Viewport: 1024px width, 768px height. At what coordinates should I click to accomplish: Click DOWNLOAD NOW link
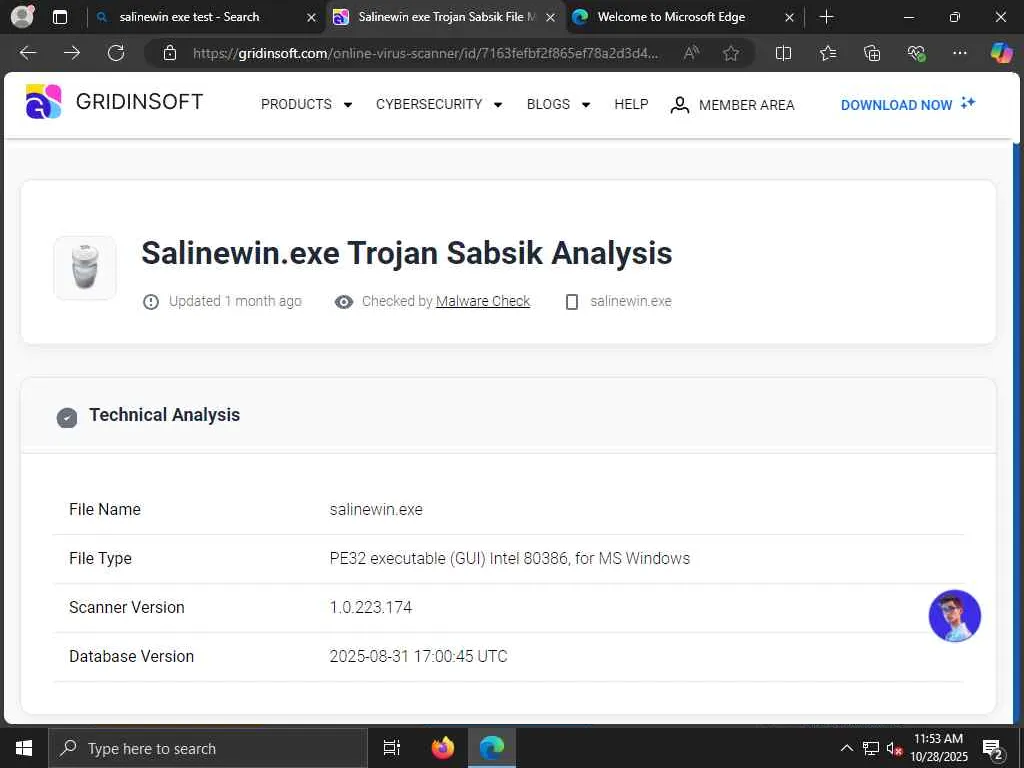click(x=908, y=104)
